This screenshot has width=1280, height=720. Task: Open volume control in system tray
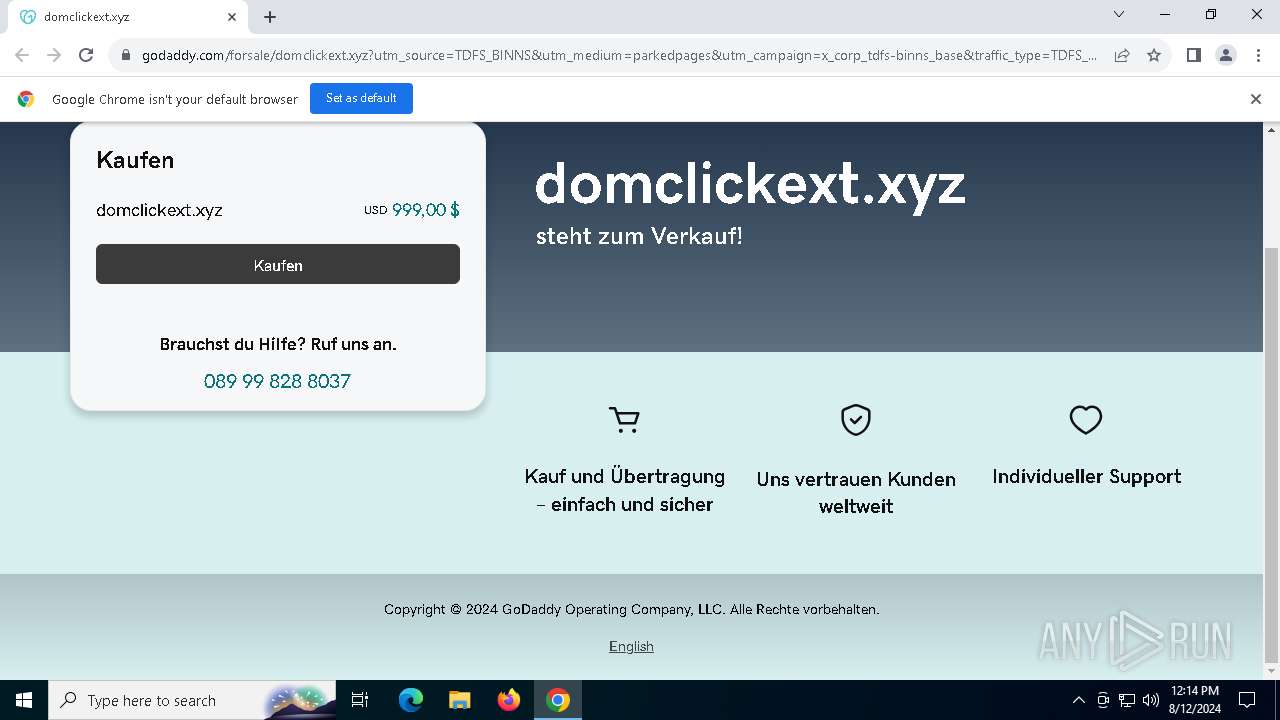pos(1150,700)
